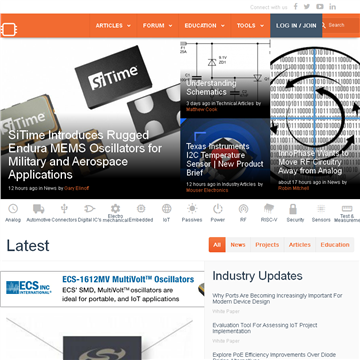Image resolution: width=360 pixels, height=360 pixels.
Task: Go to the site's chip logo home
Action: (9, 29)
